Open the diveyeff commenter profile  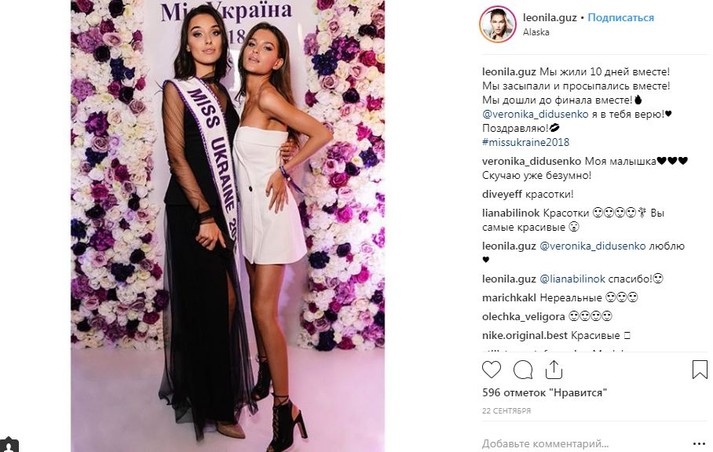(x=503, y=194)
